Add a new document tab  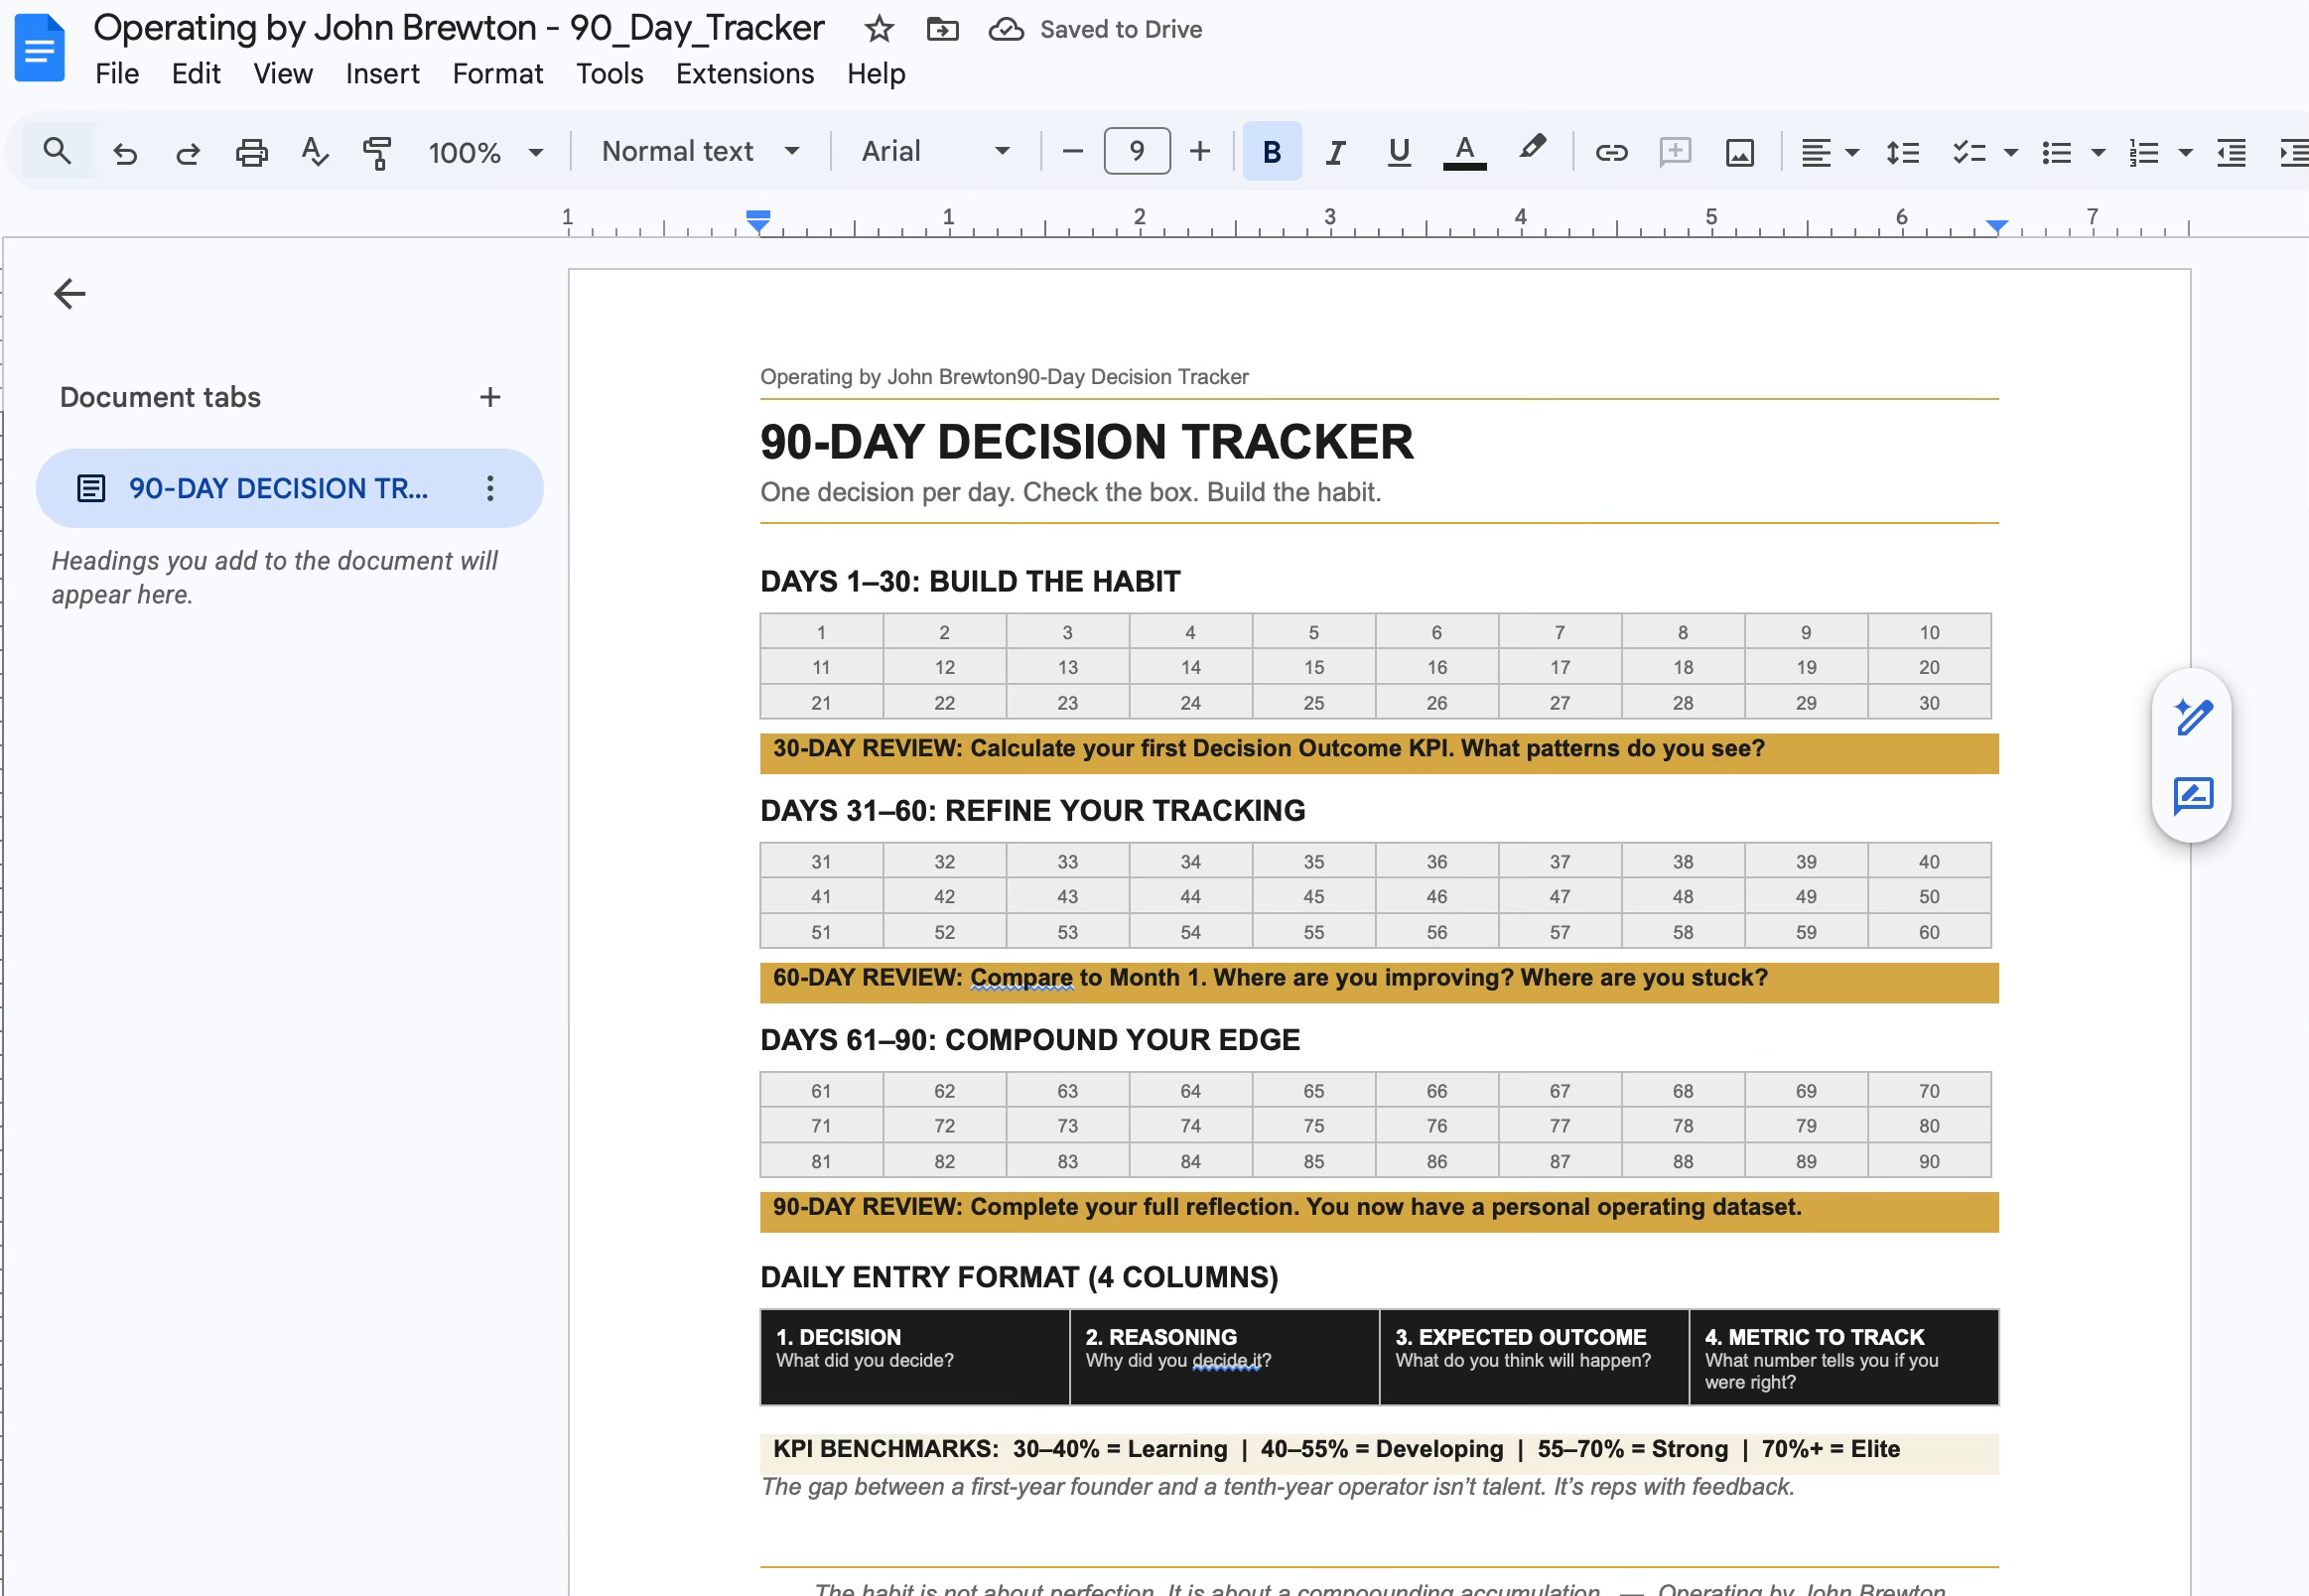pos(489,397)
